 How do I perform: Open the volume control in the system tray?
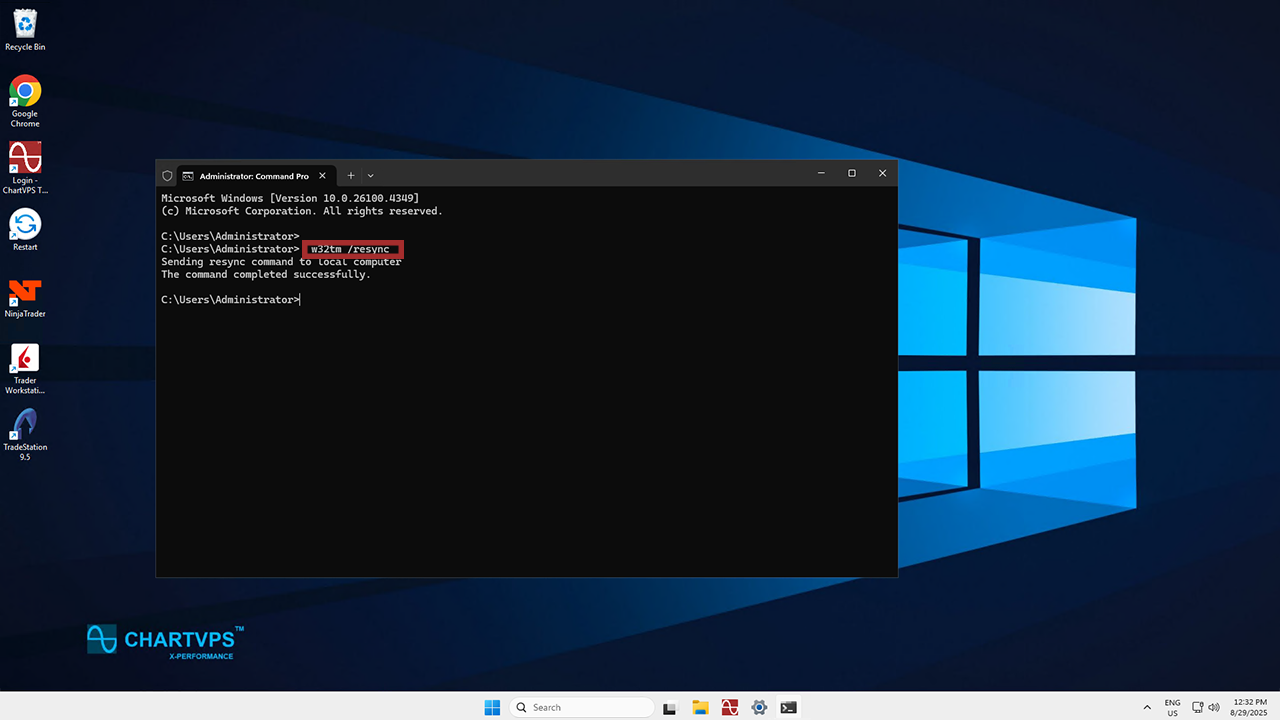1214,707
